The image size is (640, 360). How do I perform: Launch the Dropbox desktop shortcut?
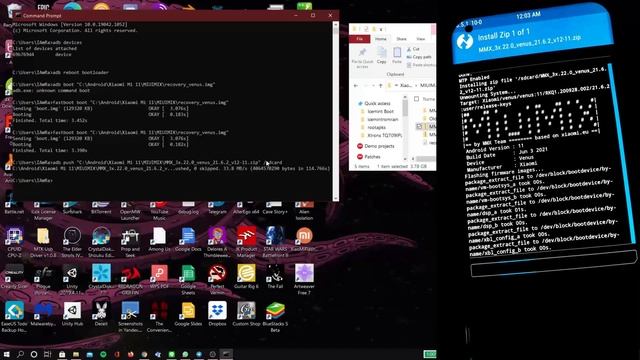click(217, 315)
